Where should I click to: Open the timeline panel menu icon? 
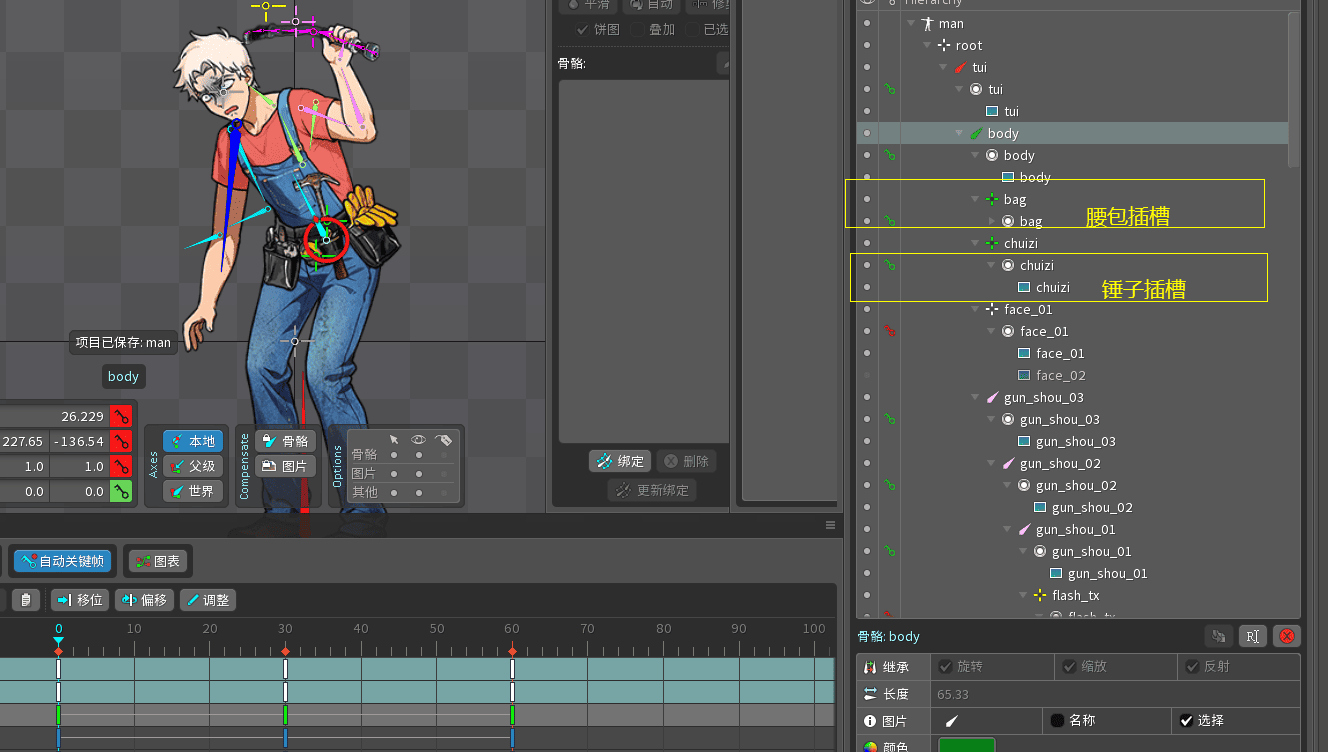[x=830, y=525]
